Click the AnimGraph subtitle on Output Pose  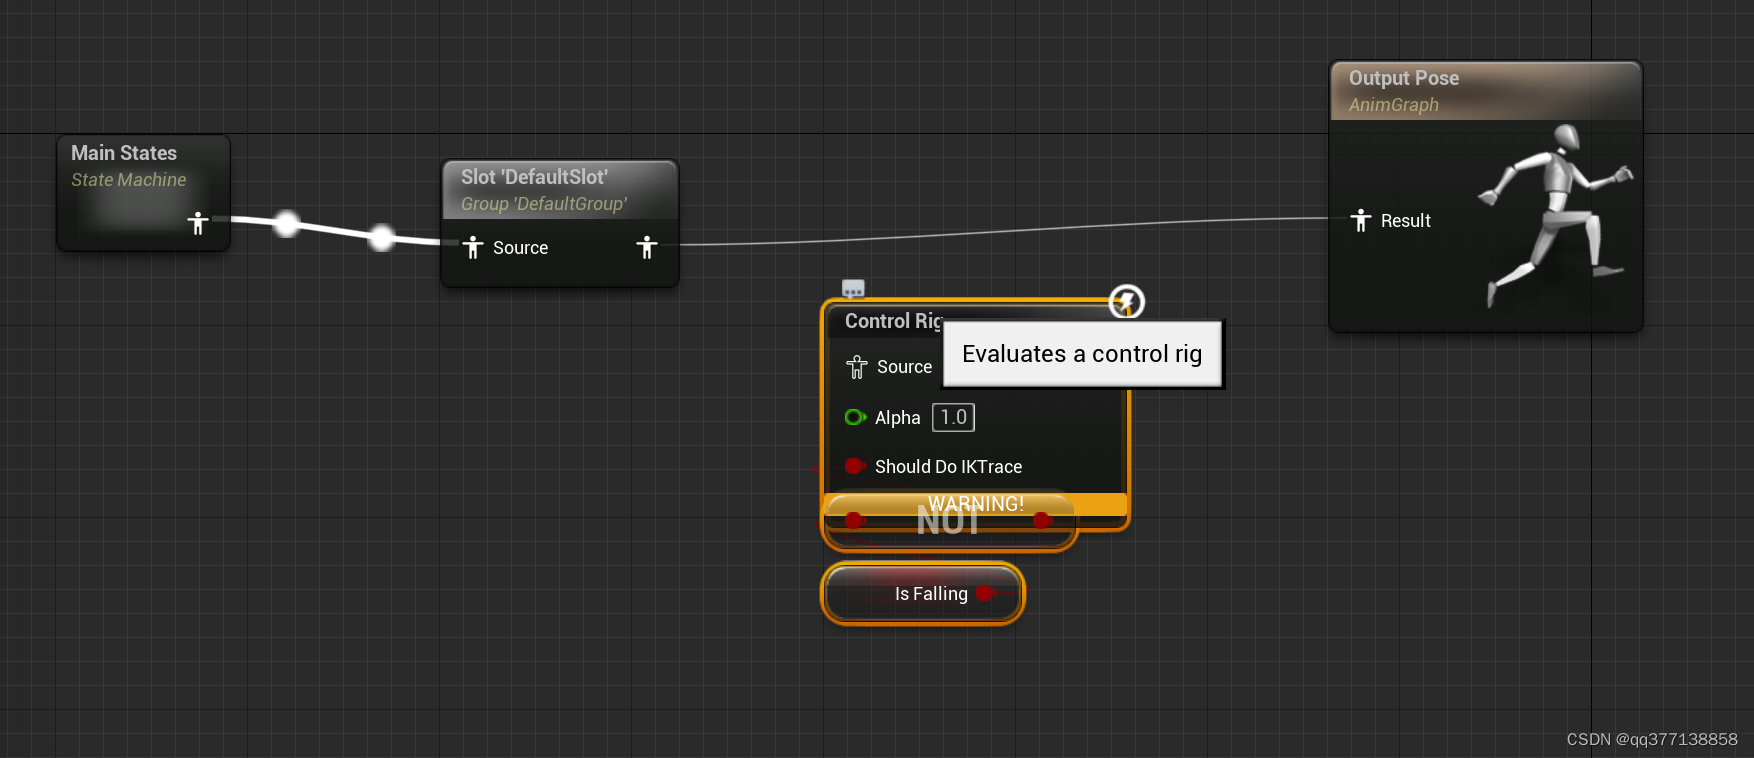pyautogui.click(x=1394, y=105)
